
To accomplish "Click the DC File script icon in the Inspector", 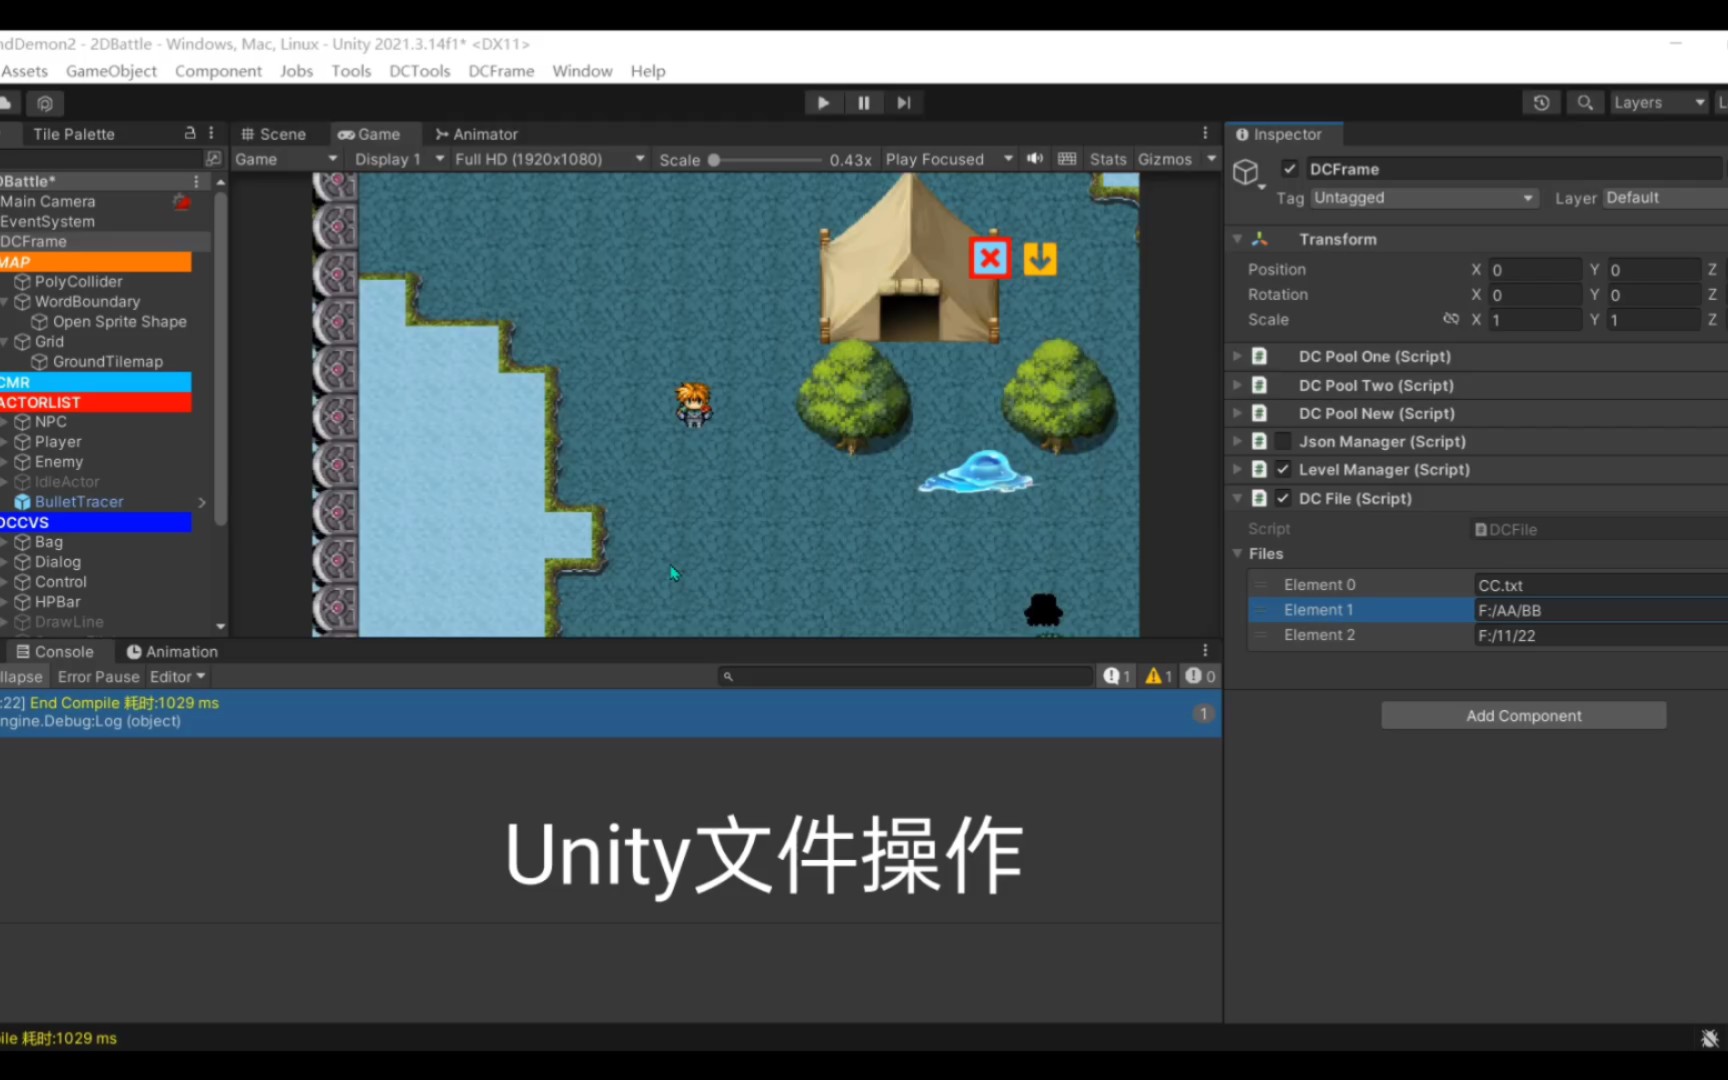I will 1259,498.
